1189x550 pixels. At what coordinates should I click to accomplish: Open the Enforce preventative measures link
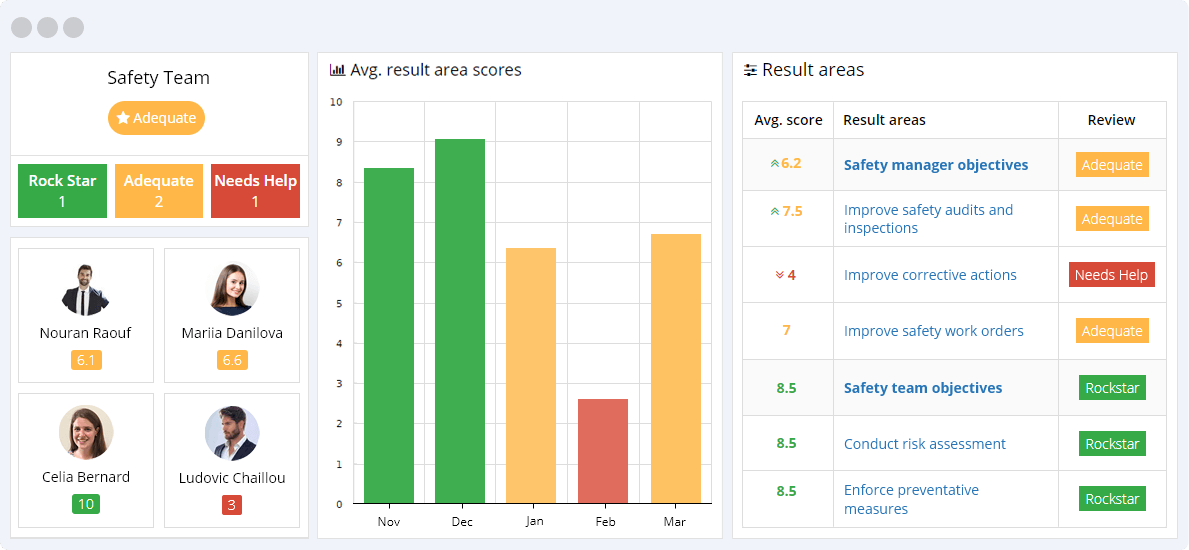911,499
